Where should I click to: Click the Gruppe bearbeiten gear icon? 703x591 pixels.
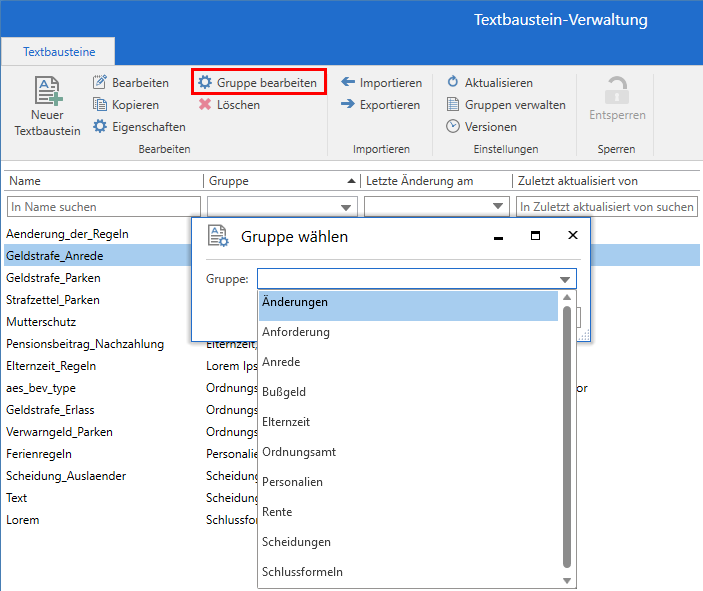click(x=205, y=83)
